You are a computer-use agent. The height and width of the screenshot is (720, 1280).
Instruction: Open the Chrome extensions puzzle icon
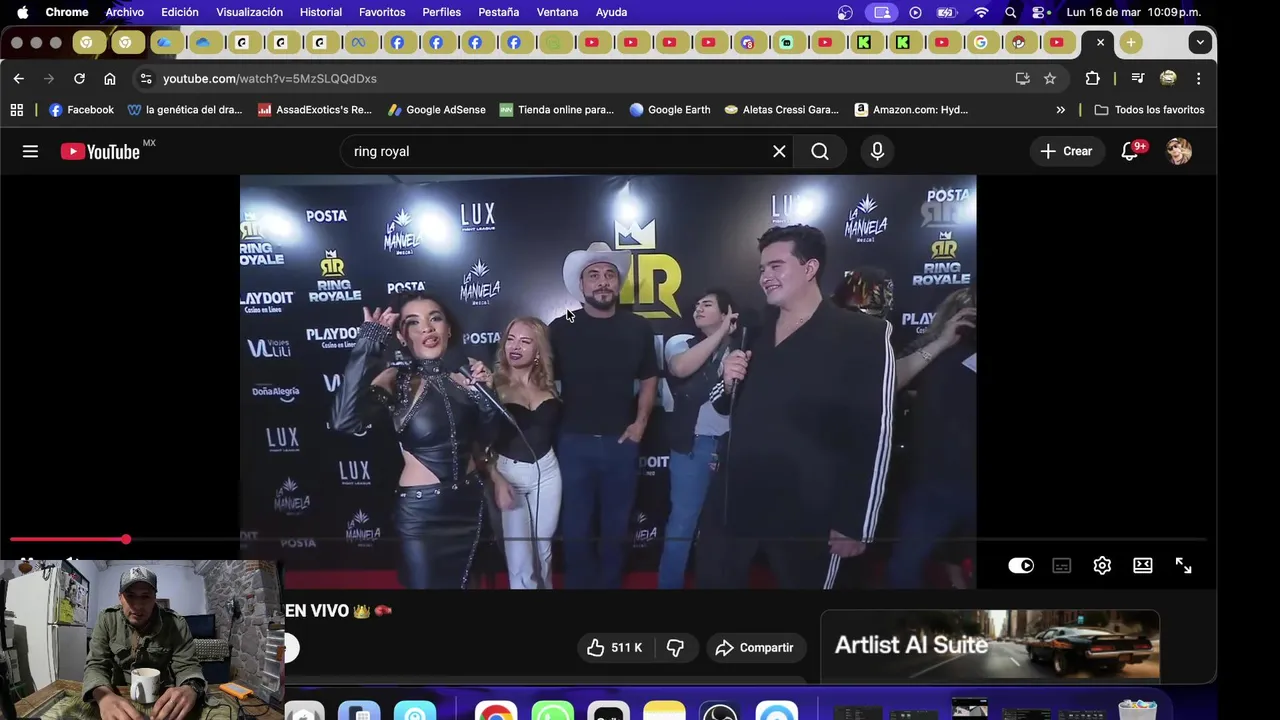pos(1092,78)
